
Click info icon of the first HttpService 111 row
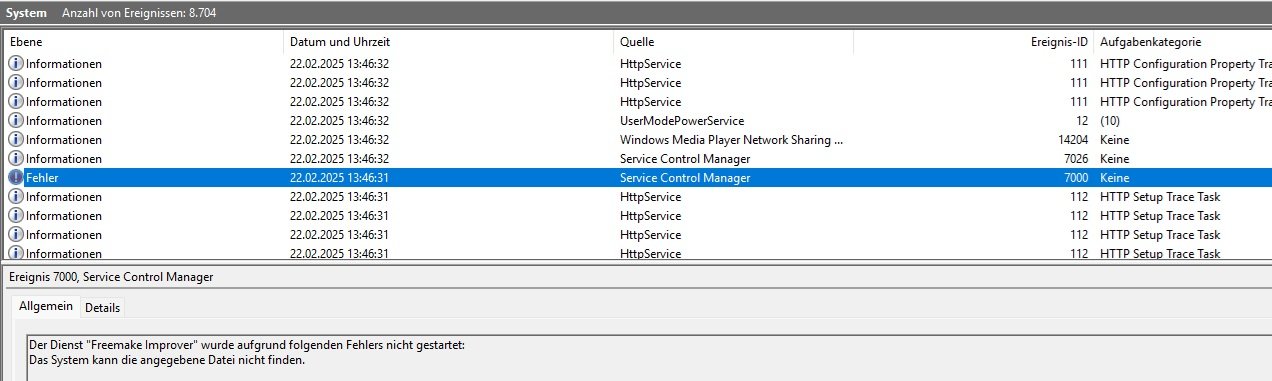pyautogui.click(x=16, y=64)
